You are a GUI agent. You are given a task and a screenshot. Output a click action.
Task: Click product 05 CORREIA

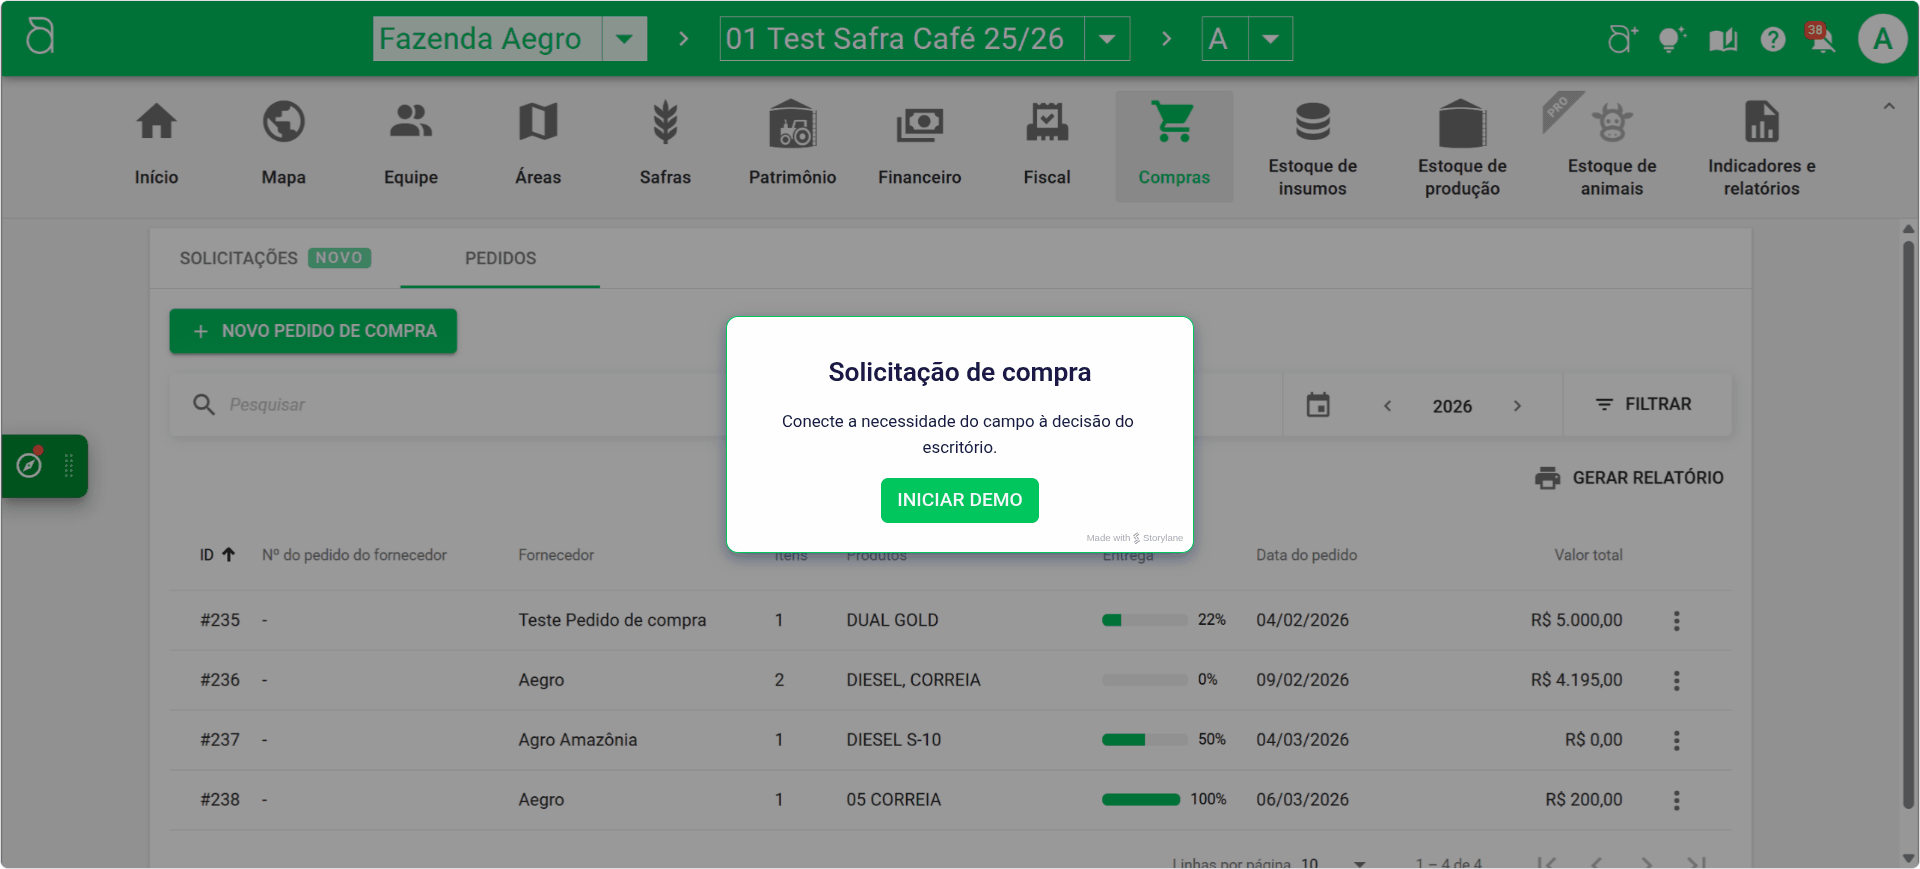(x=894, y=800)
